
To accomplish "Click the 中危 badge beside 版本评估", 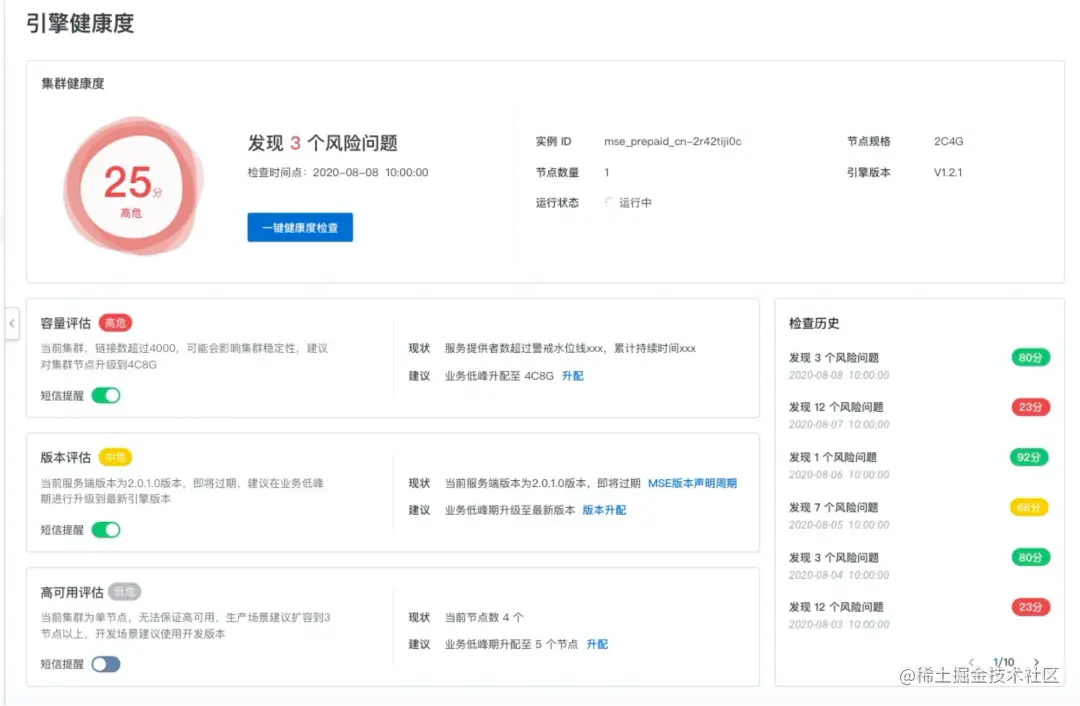I will [115, 457].
